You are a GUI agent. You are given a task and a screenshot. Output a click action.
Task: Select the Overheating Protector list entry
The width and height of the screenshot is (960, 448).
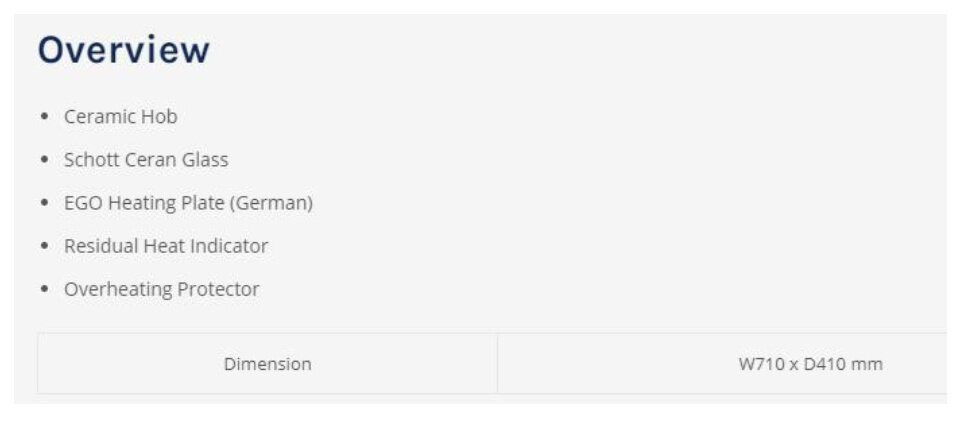(162, 289)
